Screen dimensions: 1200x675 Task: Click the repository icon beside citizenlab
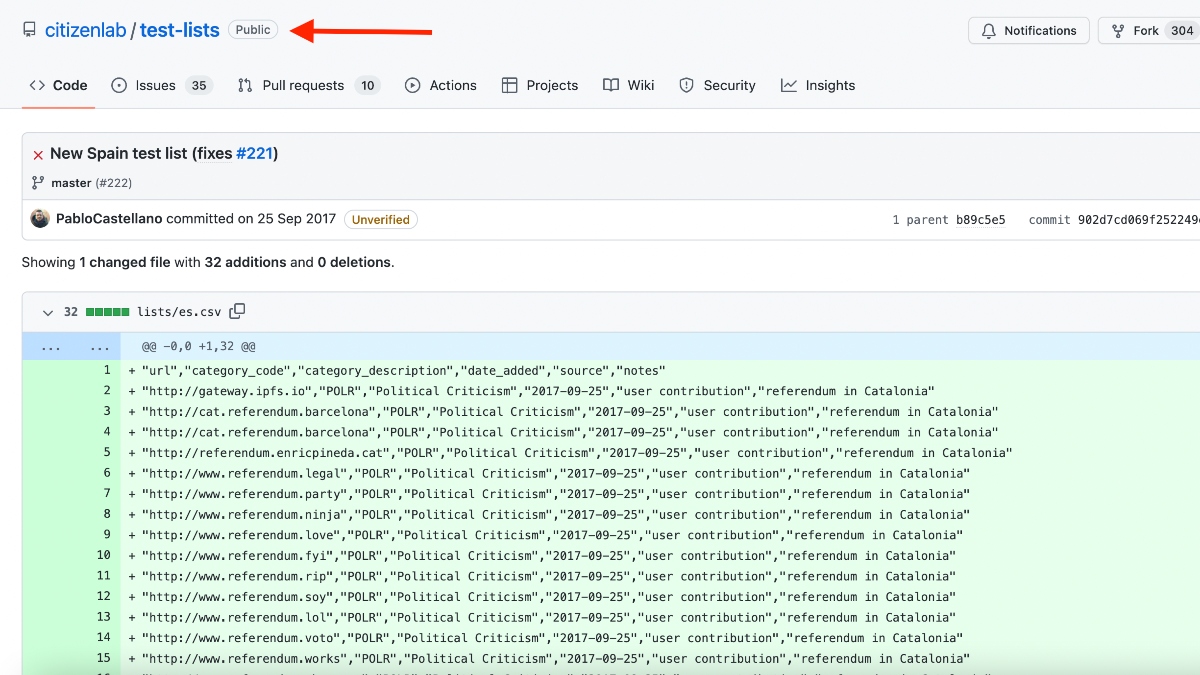pyautogui.click(x=29, y=30)
